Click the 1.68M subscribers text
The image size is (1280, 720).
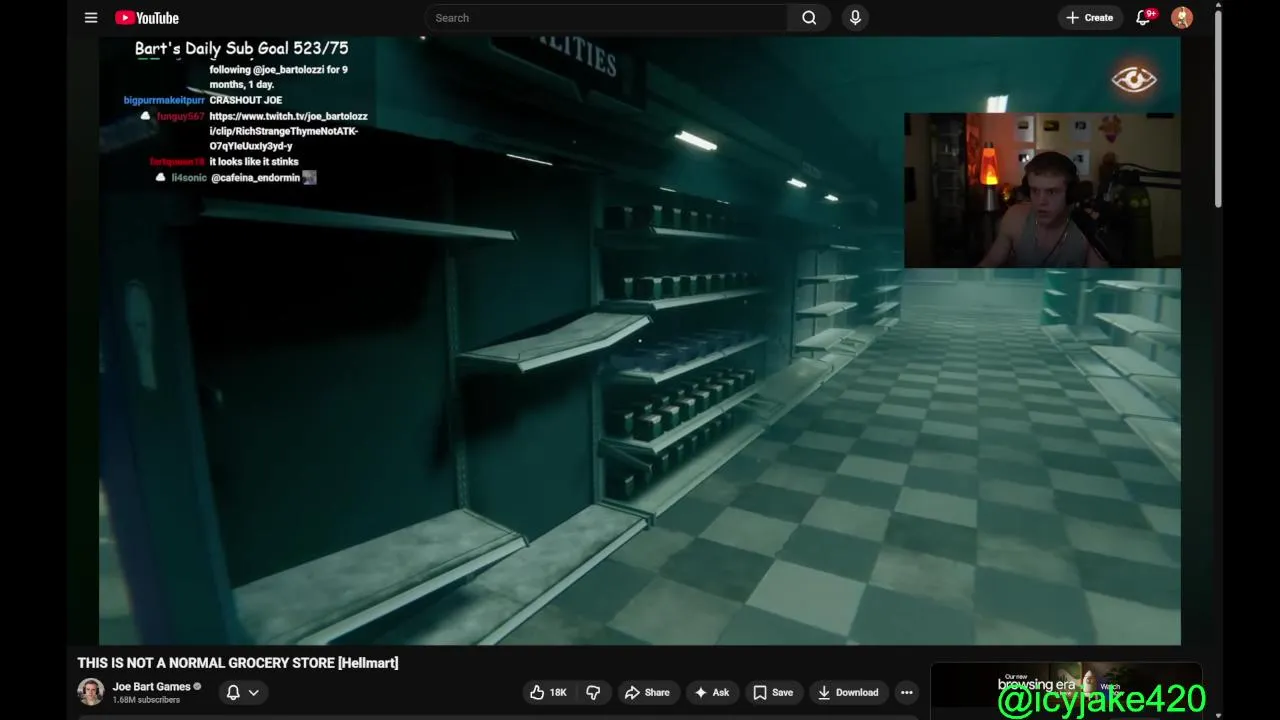click(x=146, y=700)
